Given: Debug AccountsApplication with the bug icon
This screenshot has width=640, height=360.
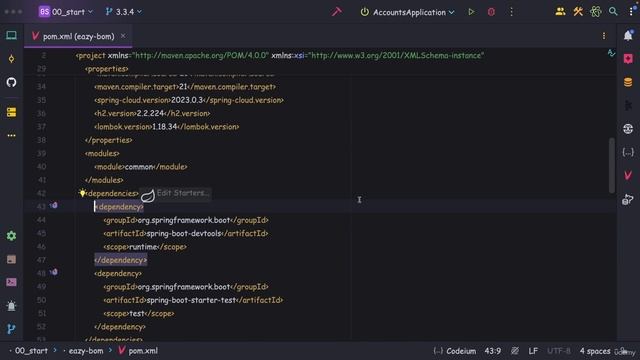Looking at the screenshot, I should [x=491, y=12].
